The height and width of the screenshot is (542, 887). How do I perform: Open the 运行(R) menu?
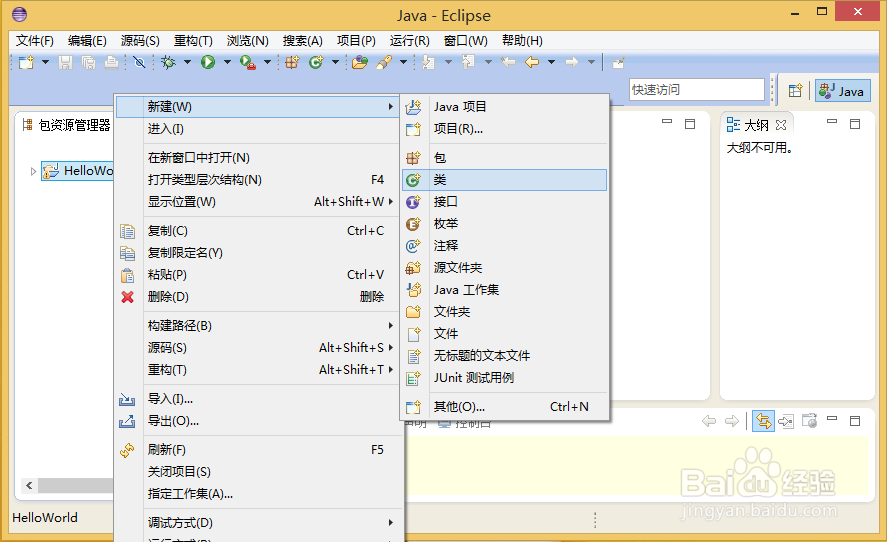tap(410, 41)
